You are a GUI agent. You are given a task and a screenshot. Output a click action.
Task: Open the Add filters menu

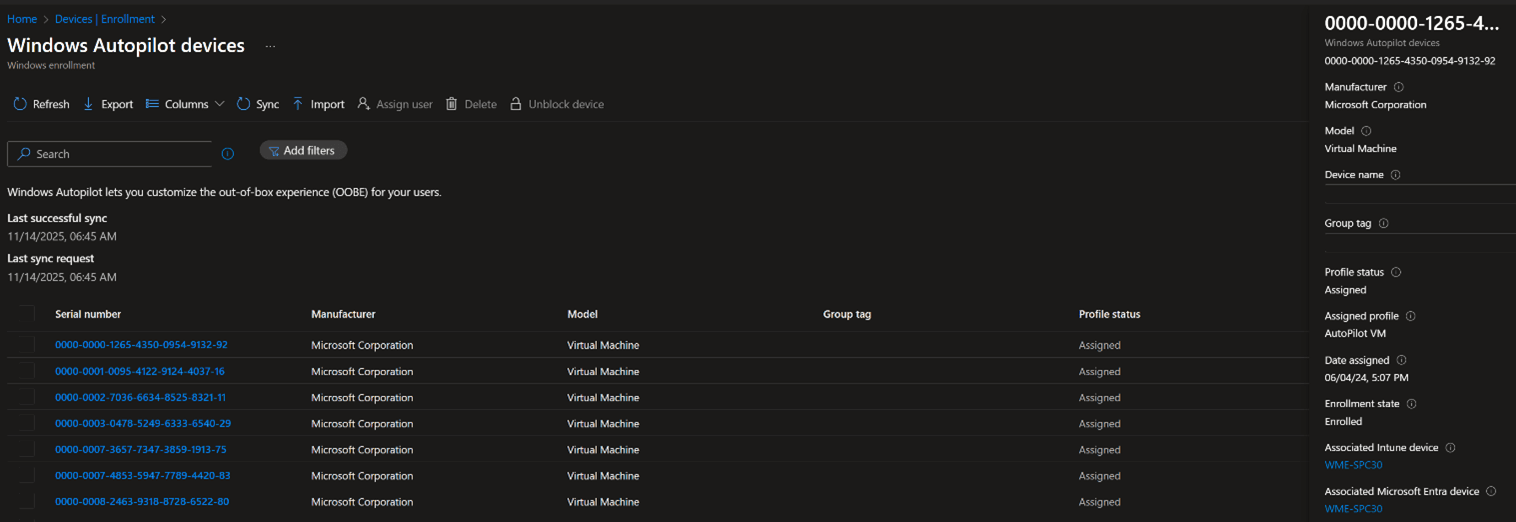(303, 150)
